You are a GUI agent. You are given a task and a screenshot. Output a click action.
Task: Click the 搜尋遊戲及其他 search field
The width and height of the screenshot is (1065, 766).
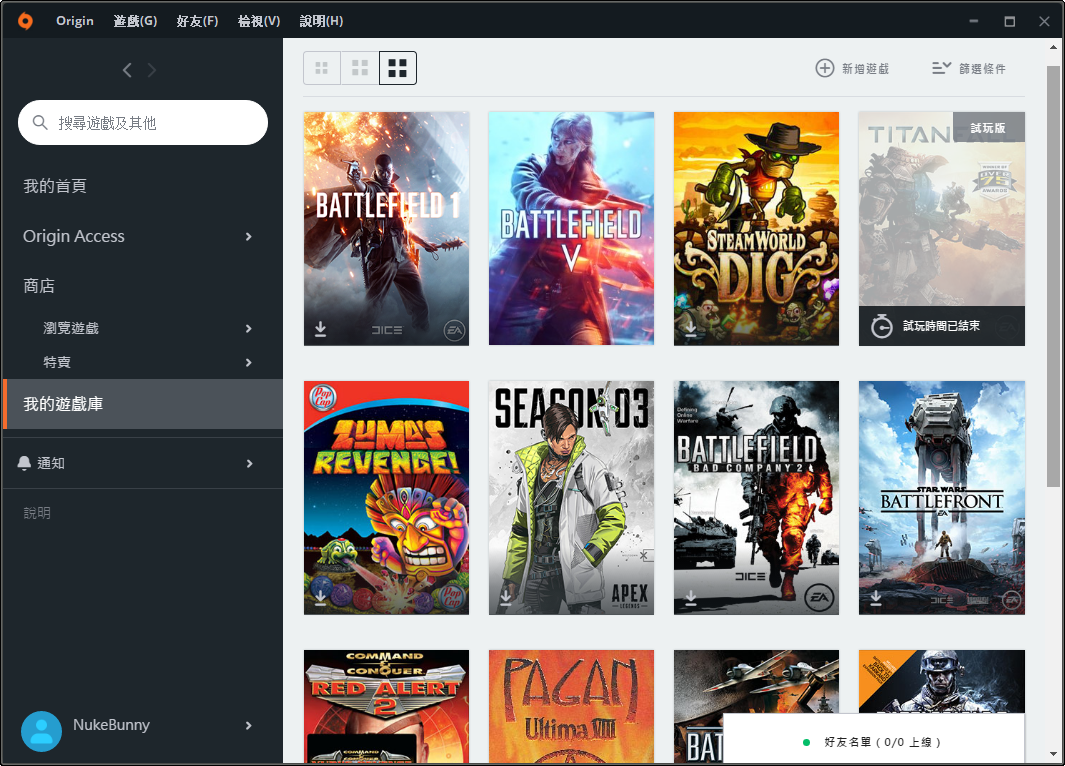143,122
